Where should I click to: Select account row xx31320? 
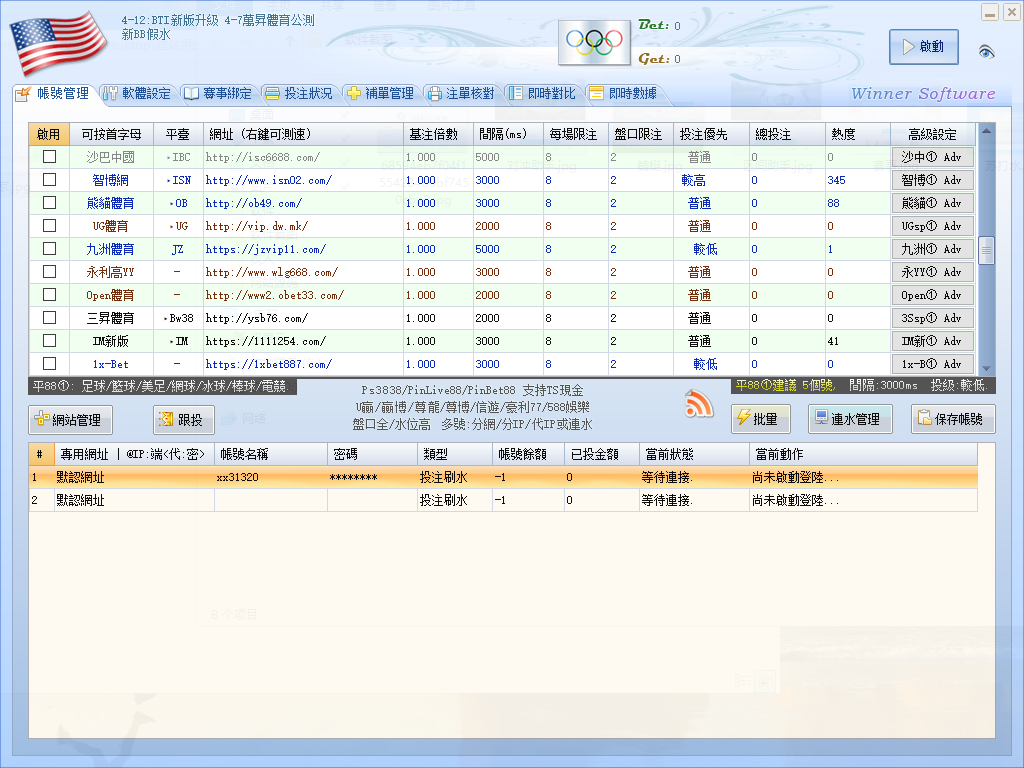(x=237, y=478)
